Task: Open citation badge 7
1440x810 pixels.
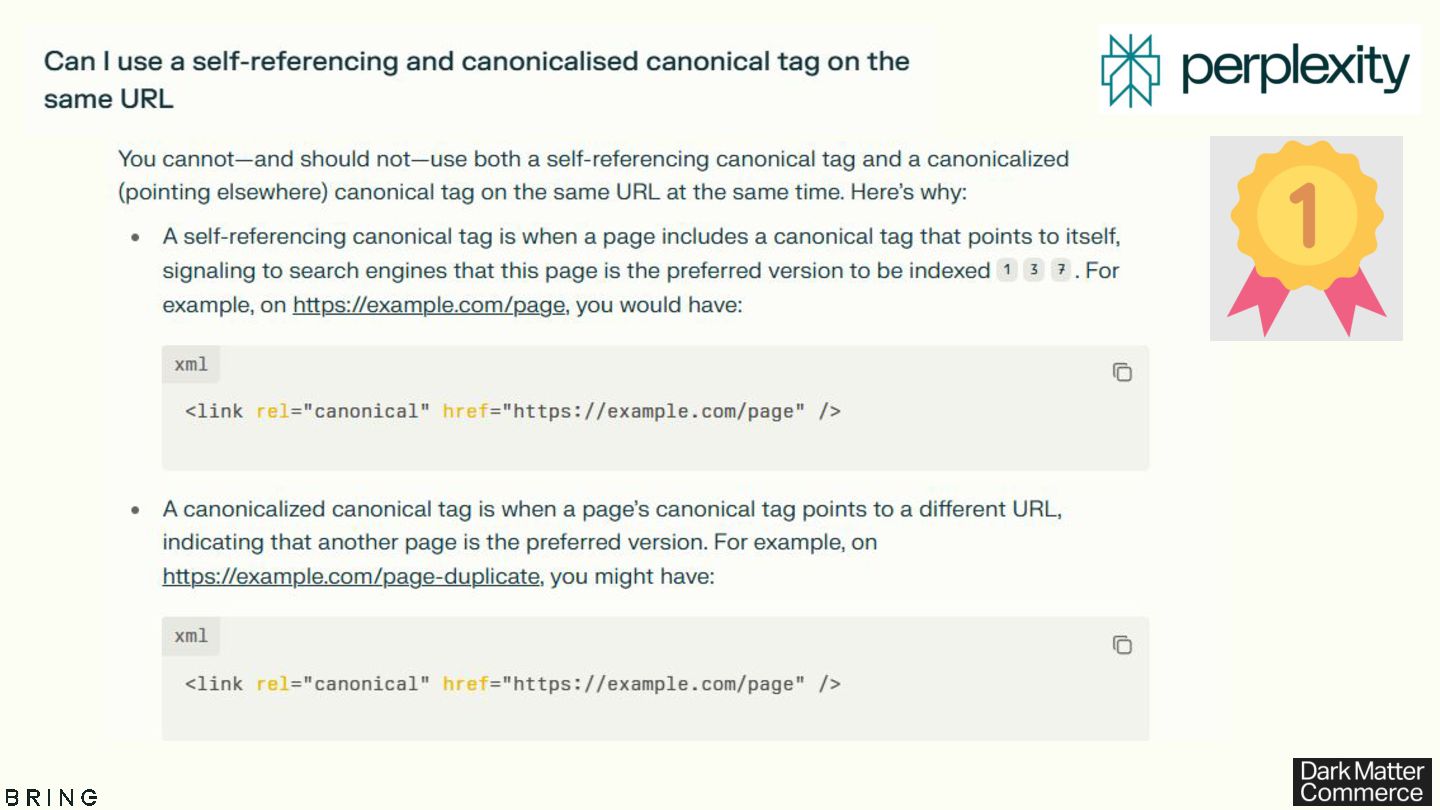Action: [x=1060, y=271]
